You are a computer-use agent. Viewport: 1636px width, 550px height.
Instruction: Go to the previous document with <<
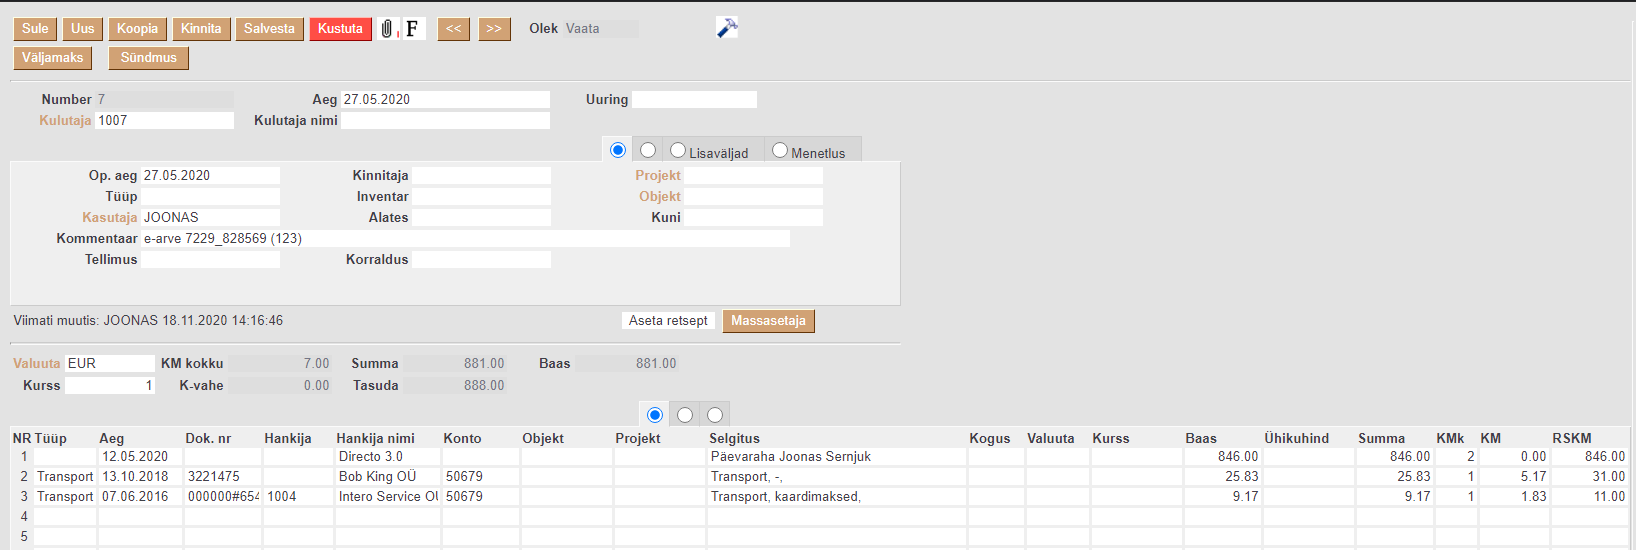(x=454, y=29)
